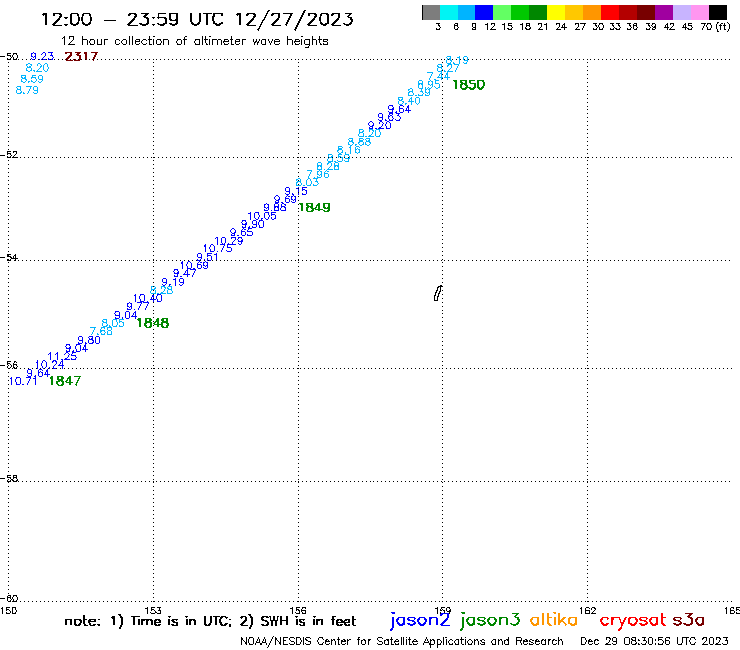Click the 9.15 wave height value

(x=296, y=191)
